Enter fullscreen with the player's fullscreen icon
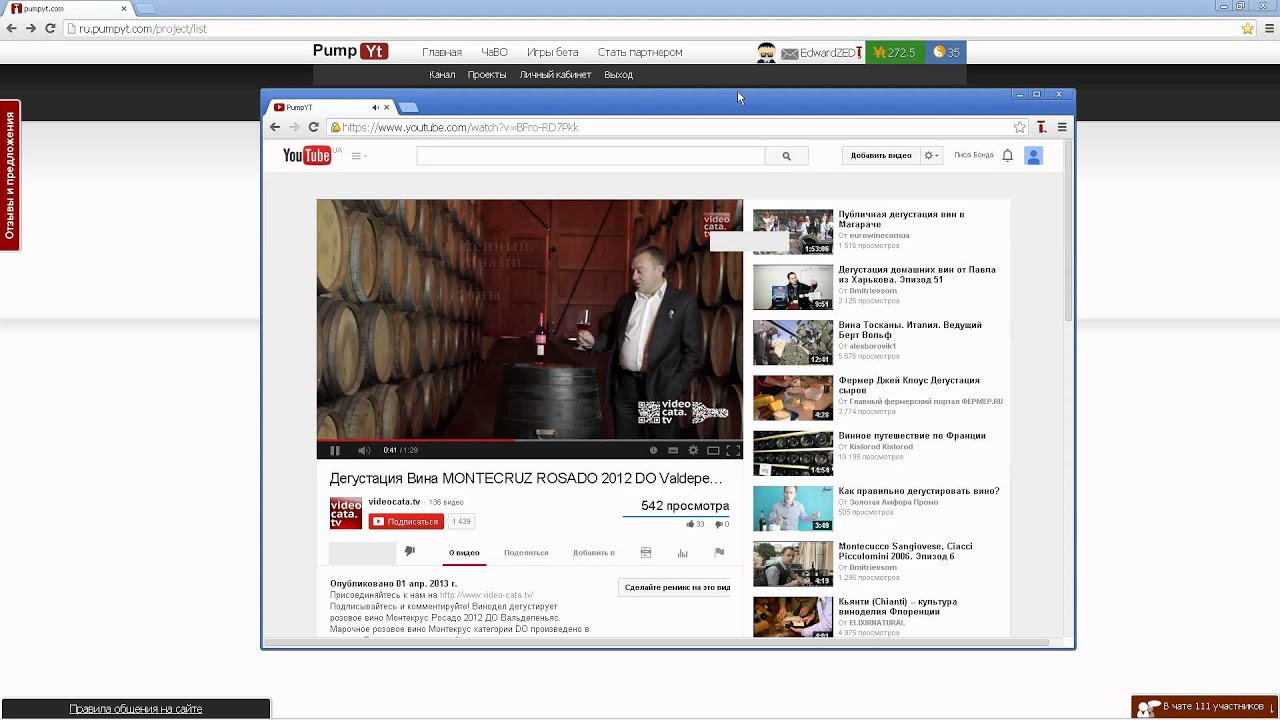1280x720 pixels. pos(733,450)
